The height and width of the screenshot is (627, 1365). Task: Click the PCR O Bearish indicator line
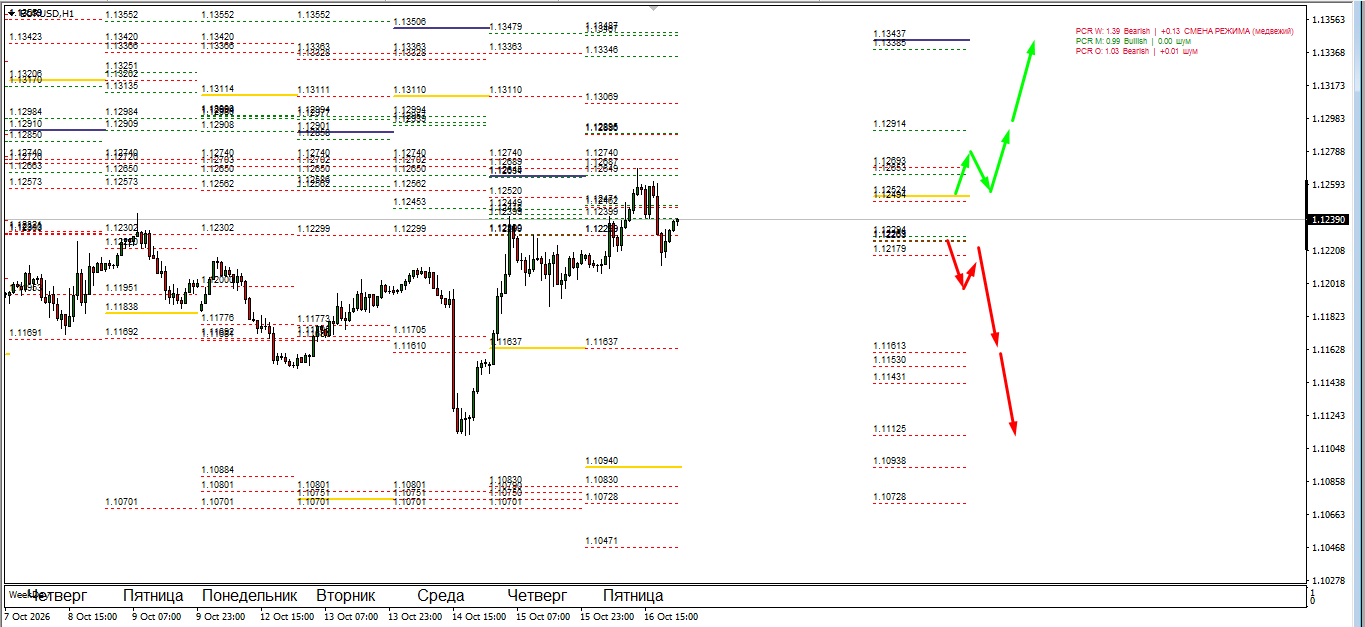click(x=1136, y=51)
